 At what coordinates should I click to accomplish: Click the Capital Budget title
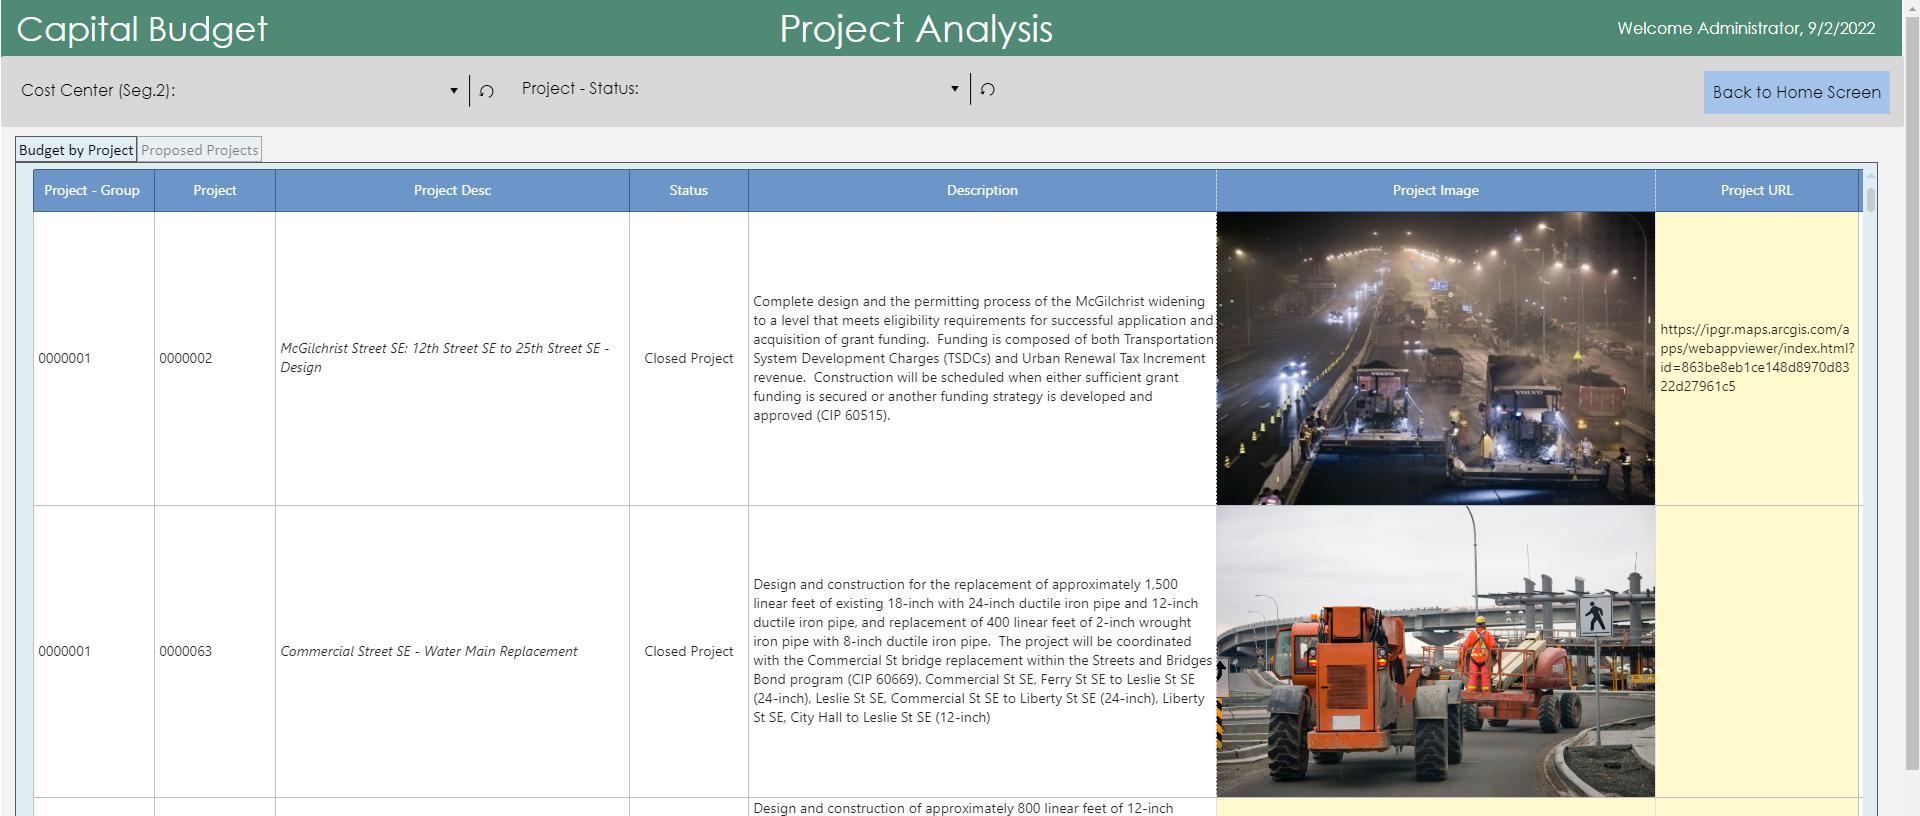click(x=142, y=29)
